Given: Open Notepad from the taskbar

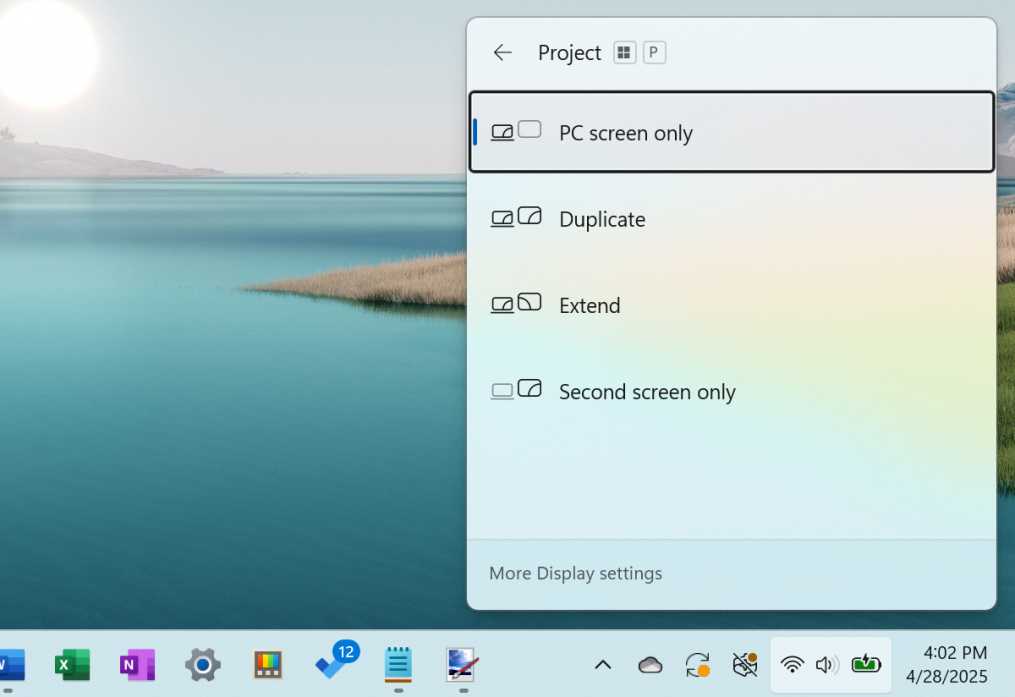Looking at the screenshot, I should (x=398, y=665).
